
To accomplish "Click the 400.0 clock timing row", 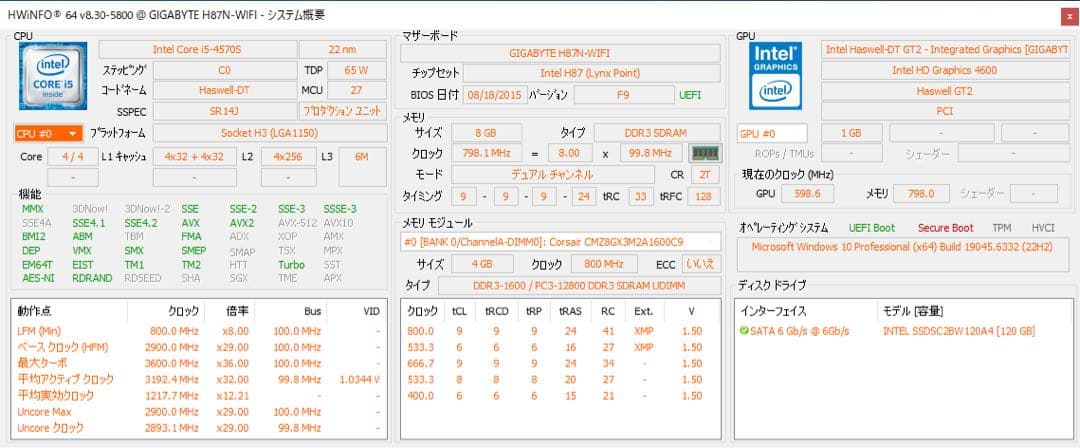I will [x=560, y=396].
